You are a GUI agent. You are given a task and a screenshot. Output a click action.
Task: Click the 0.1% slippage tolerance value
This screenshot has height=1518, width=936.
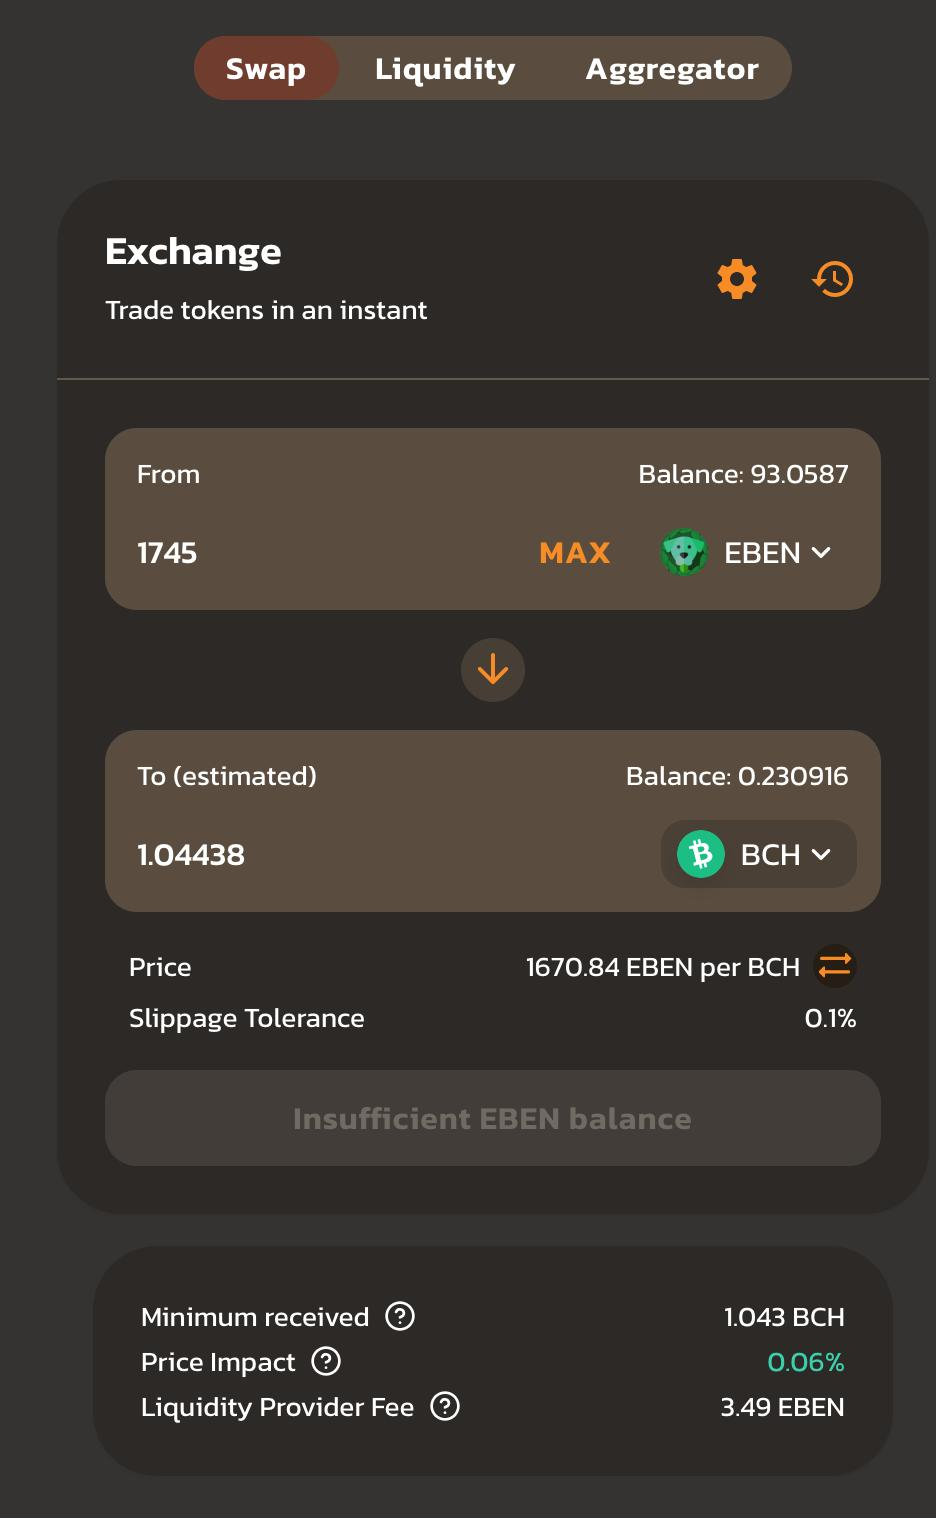tap(830, 1018)
